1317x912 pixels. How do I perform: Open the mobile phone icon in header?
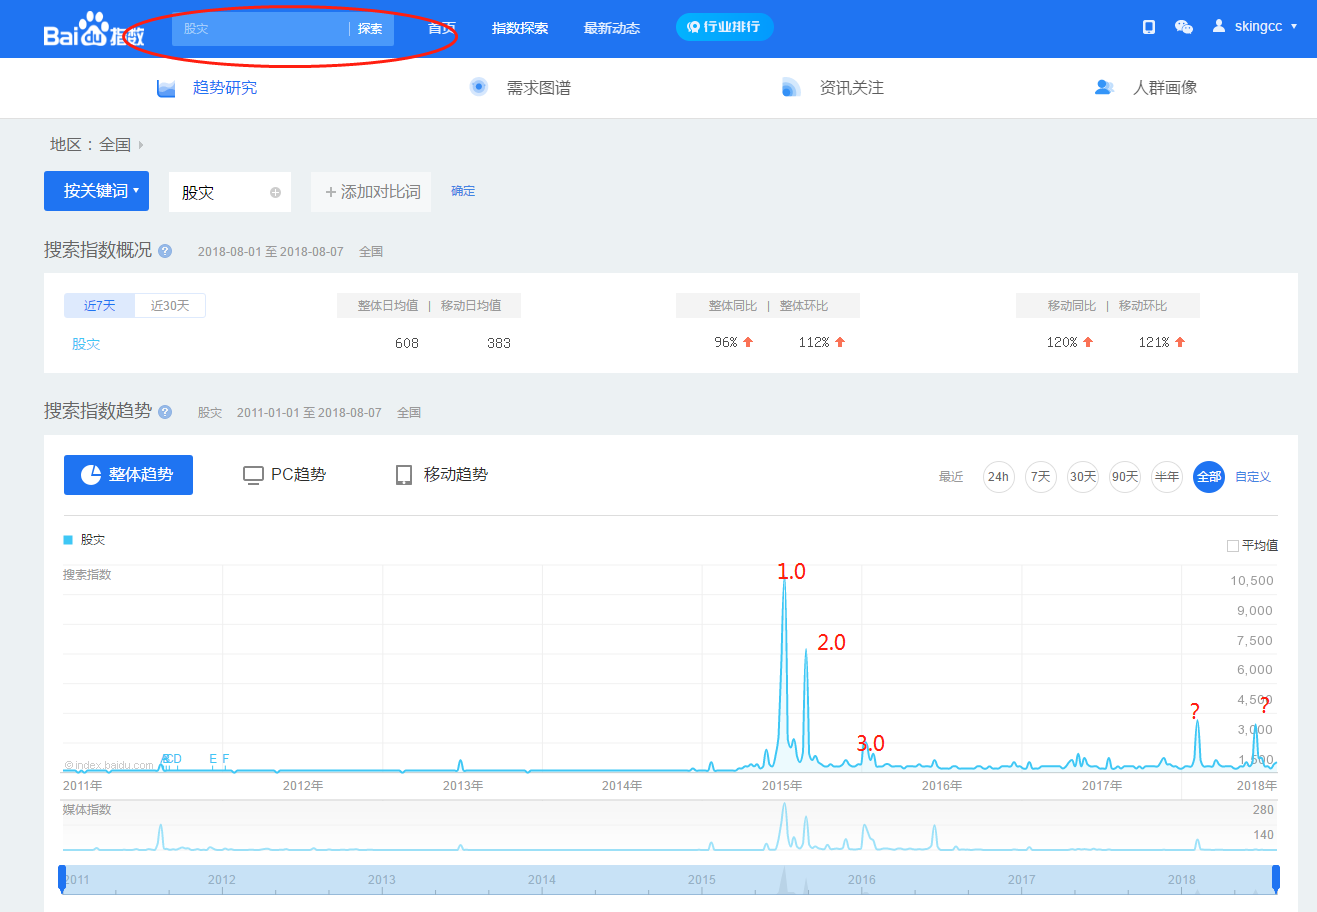[1149, 27]
